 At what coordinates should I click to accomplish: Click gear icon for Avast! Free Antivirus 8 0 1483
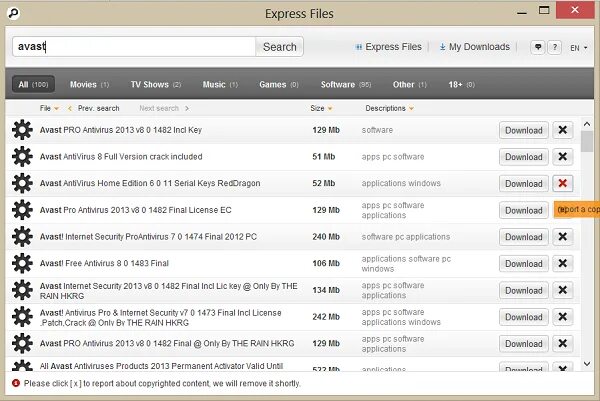[x=22, y=263]
